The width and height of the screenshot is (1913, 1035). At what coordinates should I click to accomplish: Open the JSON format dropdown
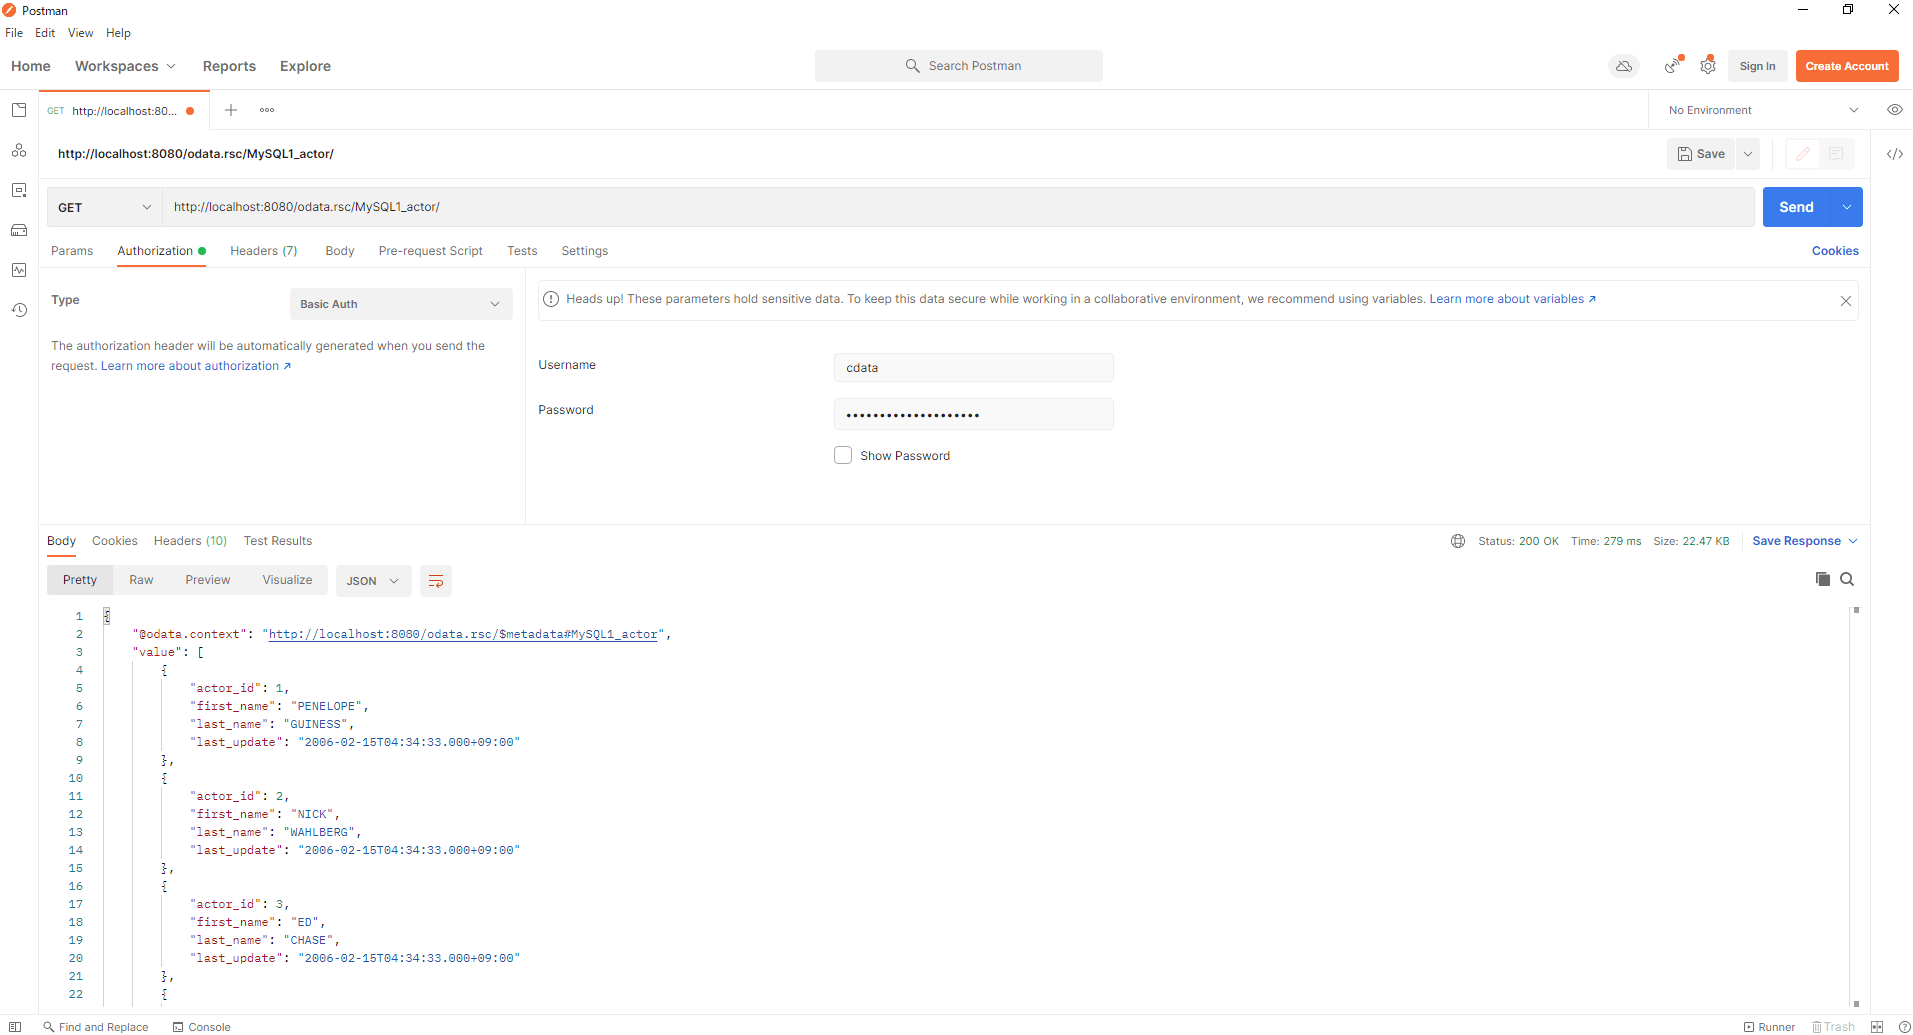[x=373, y=581]
